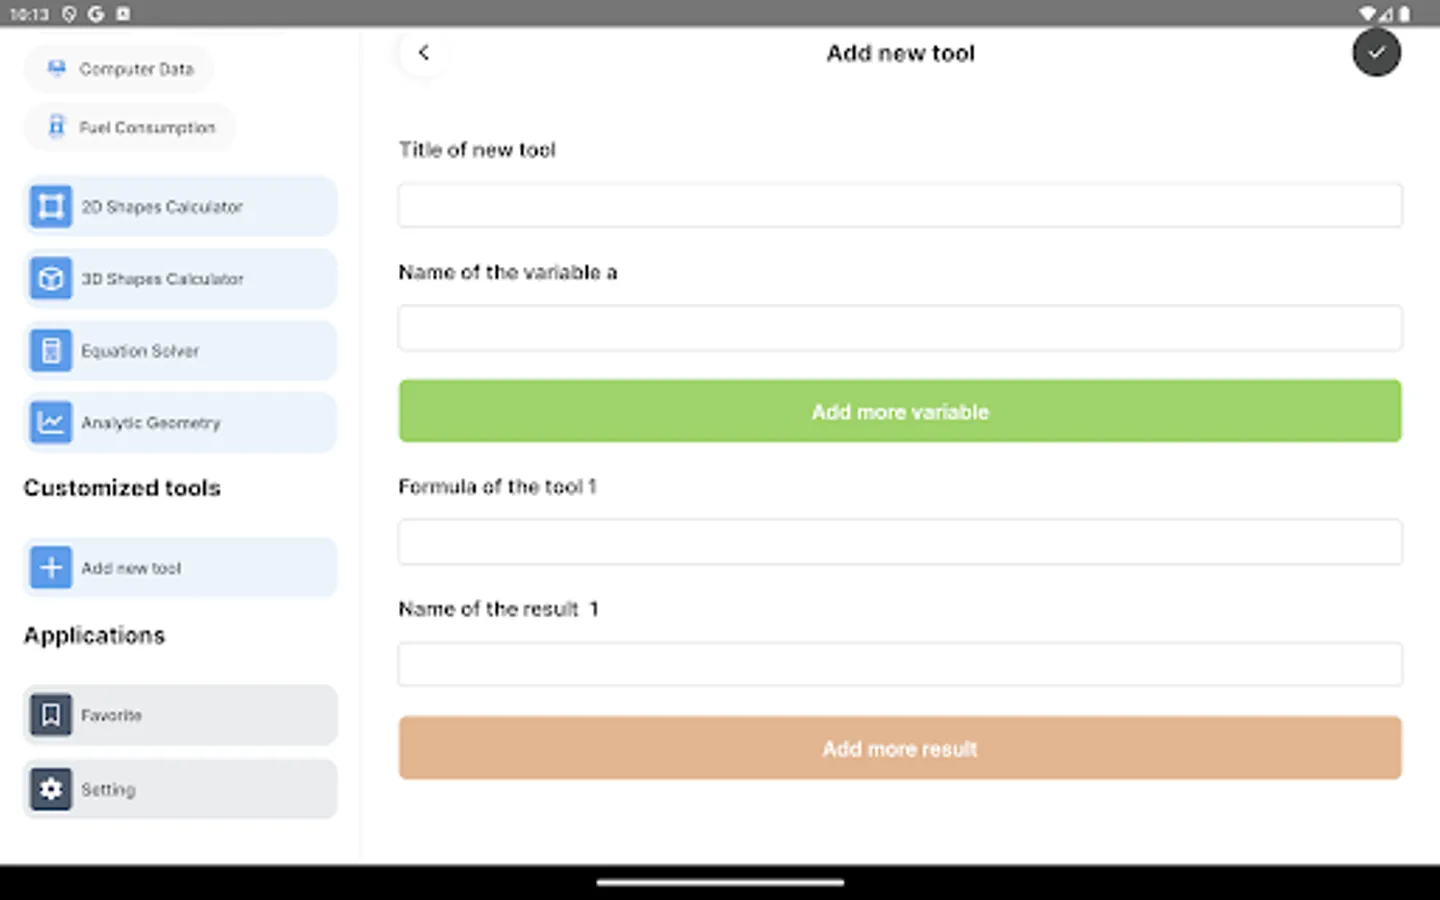Open Settings via the gear icon

click(50, 789)
